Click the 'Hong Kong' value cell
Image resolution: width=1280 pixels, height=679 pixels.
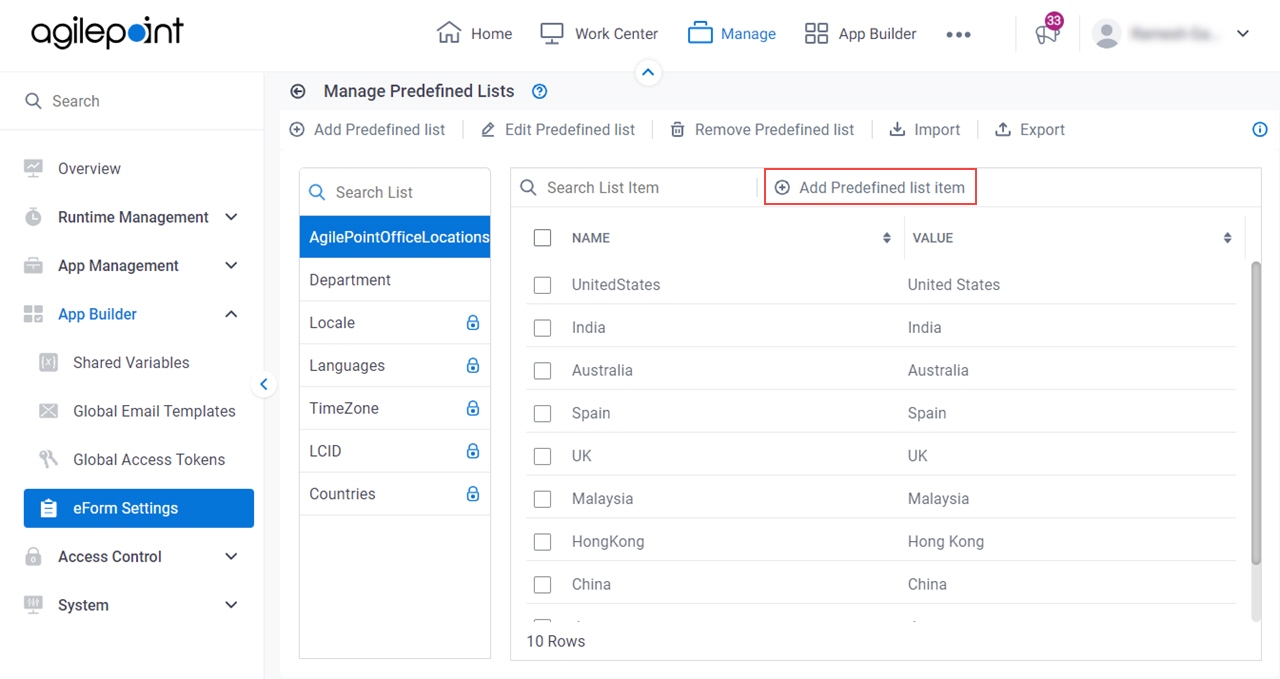946,542
